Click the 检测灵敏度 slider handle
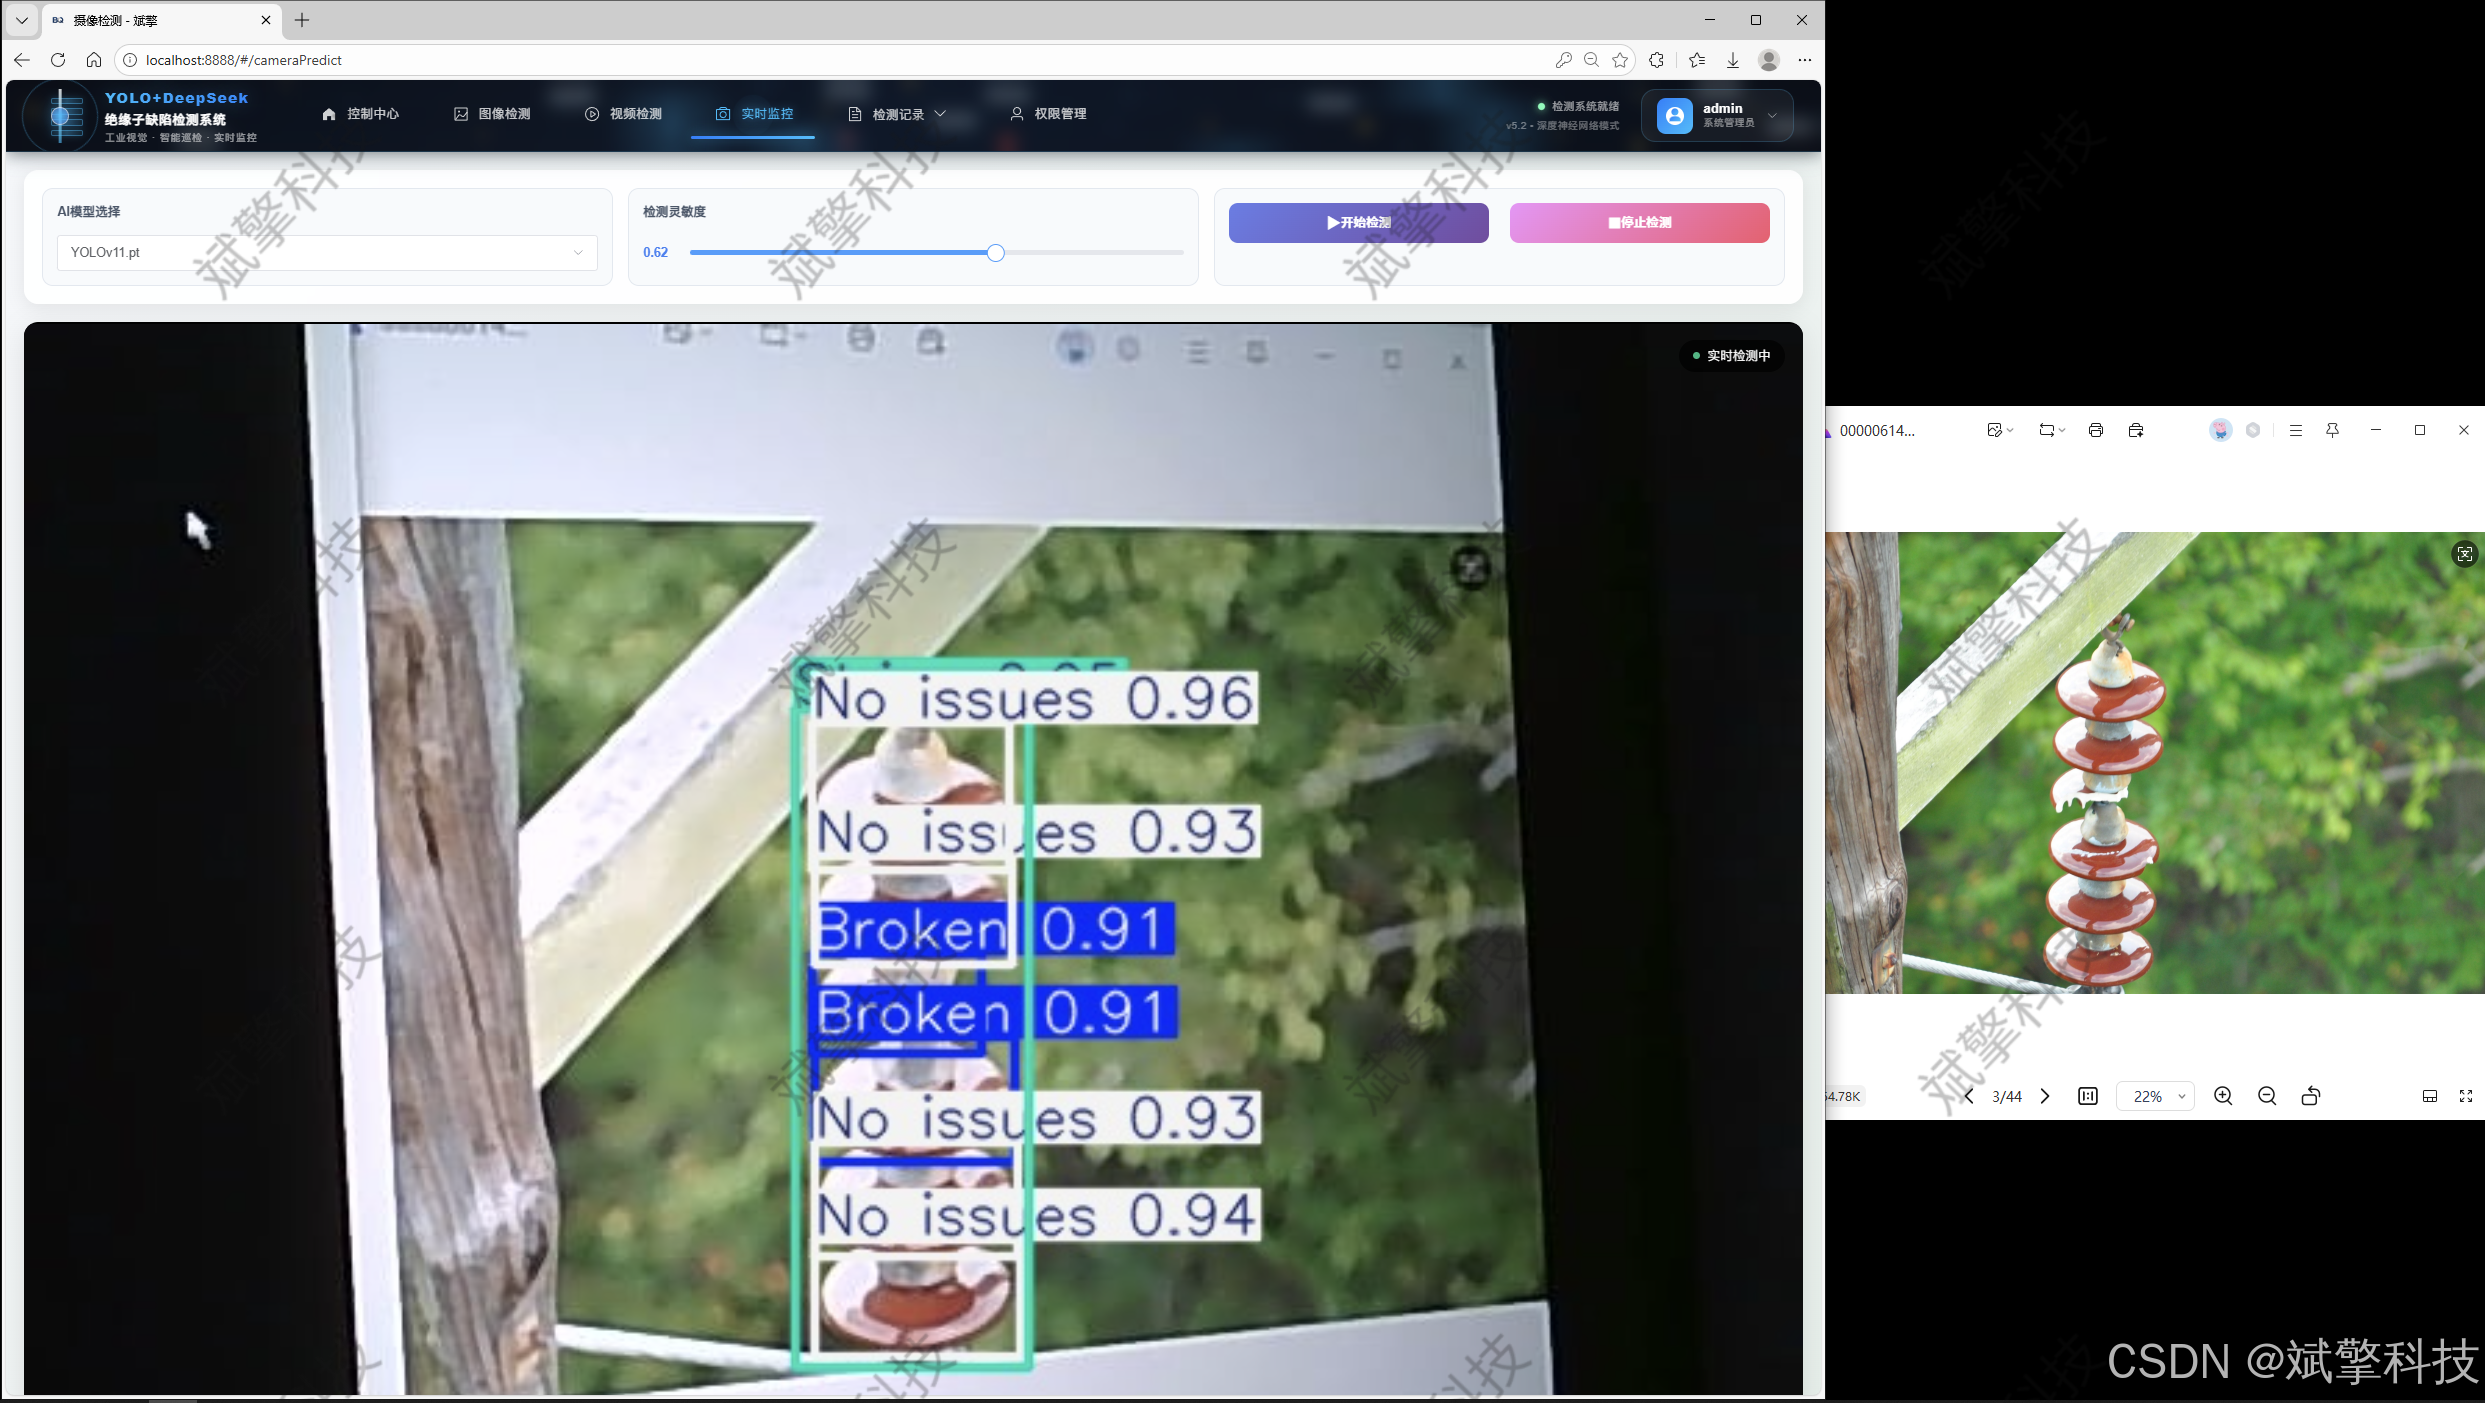This screenshot has width=2485, height=1403. [x=995, y=253]
